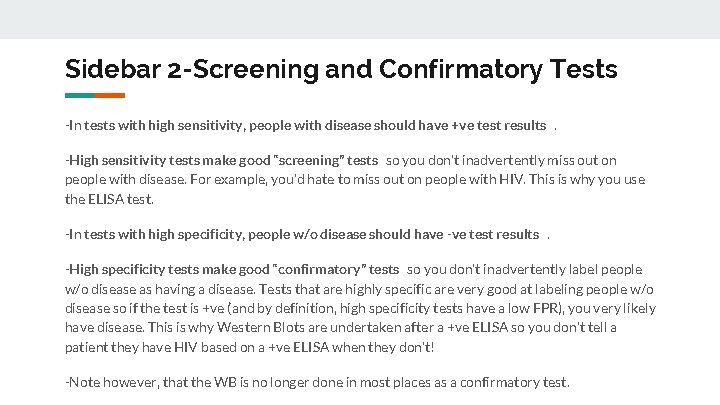Click the slide title 'Sidebar 2-Screening and Confirmatory Tests'
The height and width of the screenshot is (405, 720).
[341, 69]
